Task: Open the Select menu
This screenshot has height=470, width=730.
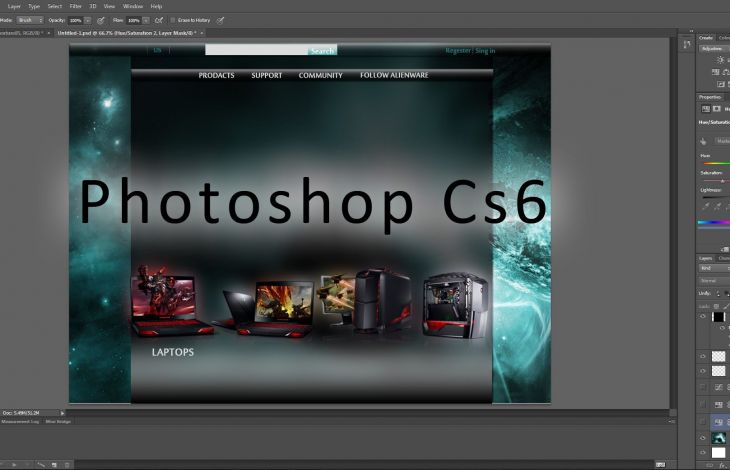Action: click(54, 7)
